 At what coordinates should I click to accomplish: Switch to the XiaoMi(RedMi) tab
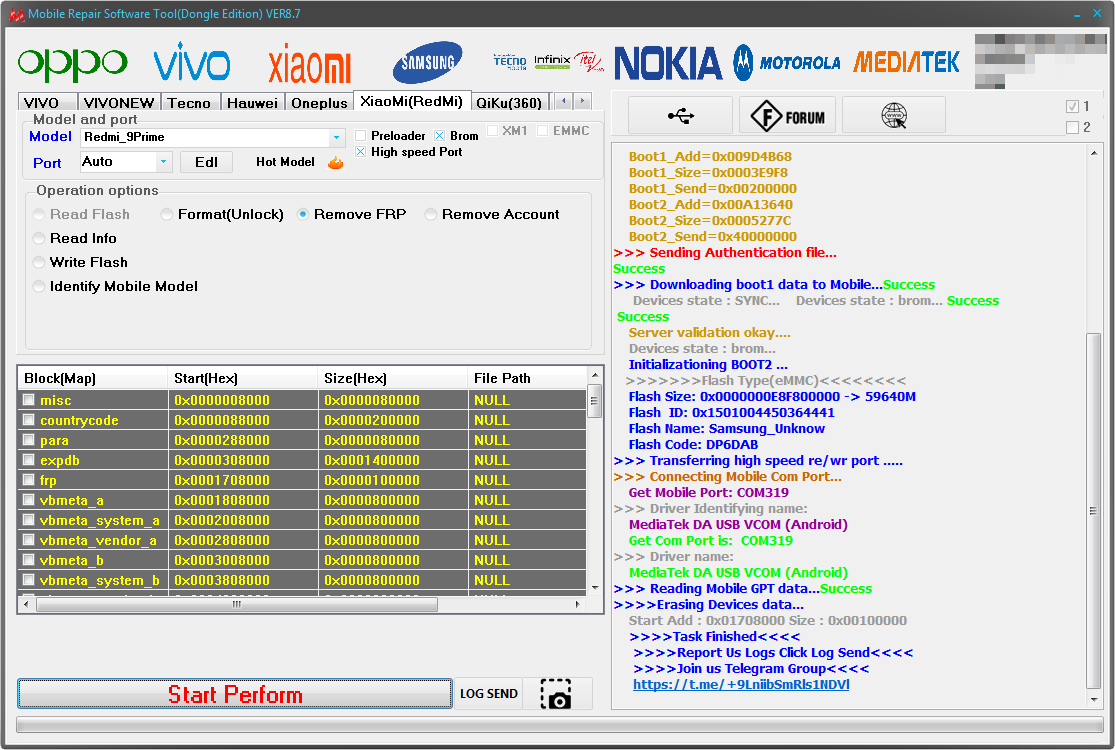click(x=412, y=101)
